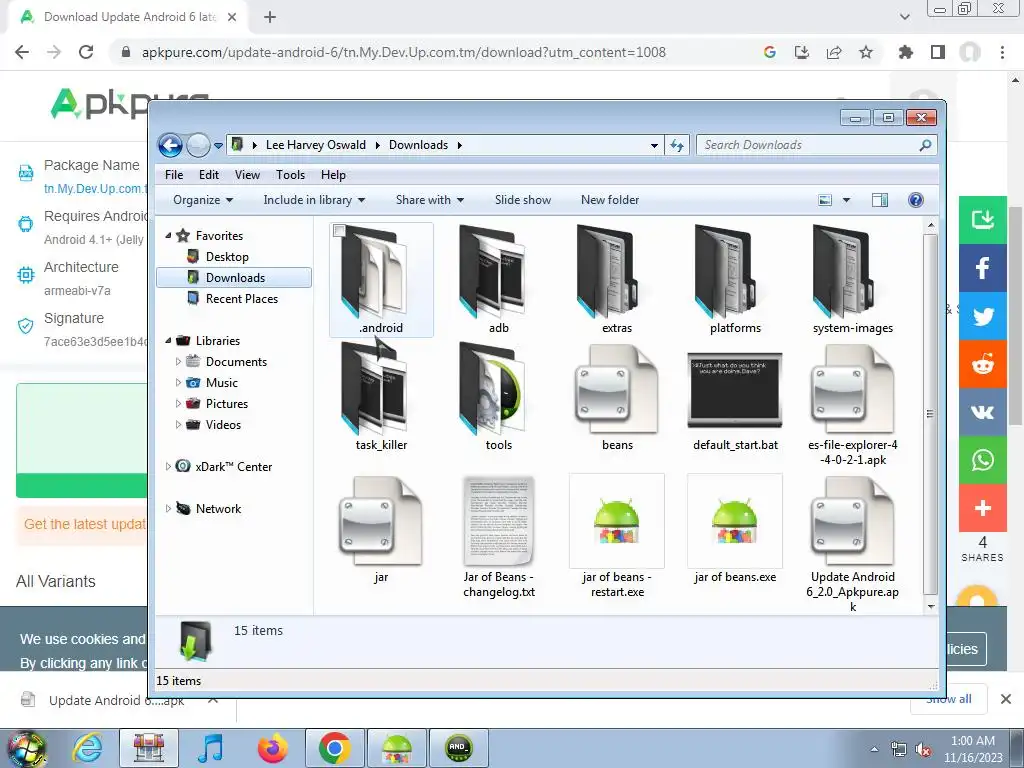The height and width of the screenshot is (768, 1024).
Task: Expand the Videos library node
Action: coord(178,424)
